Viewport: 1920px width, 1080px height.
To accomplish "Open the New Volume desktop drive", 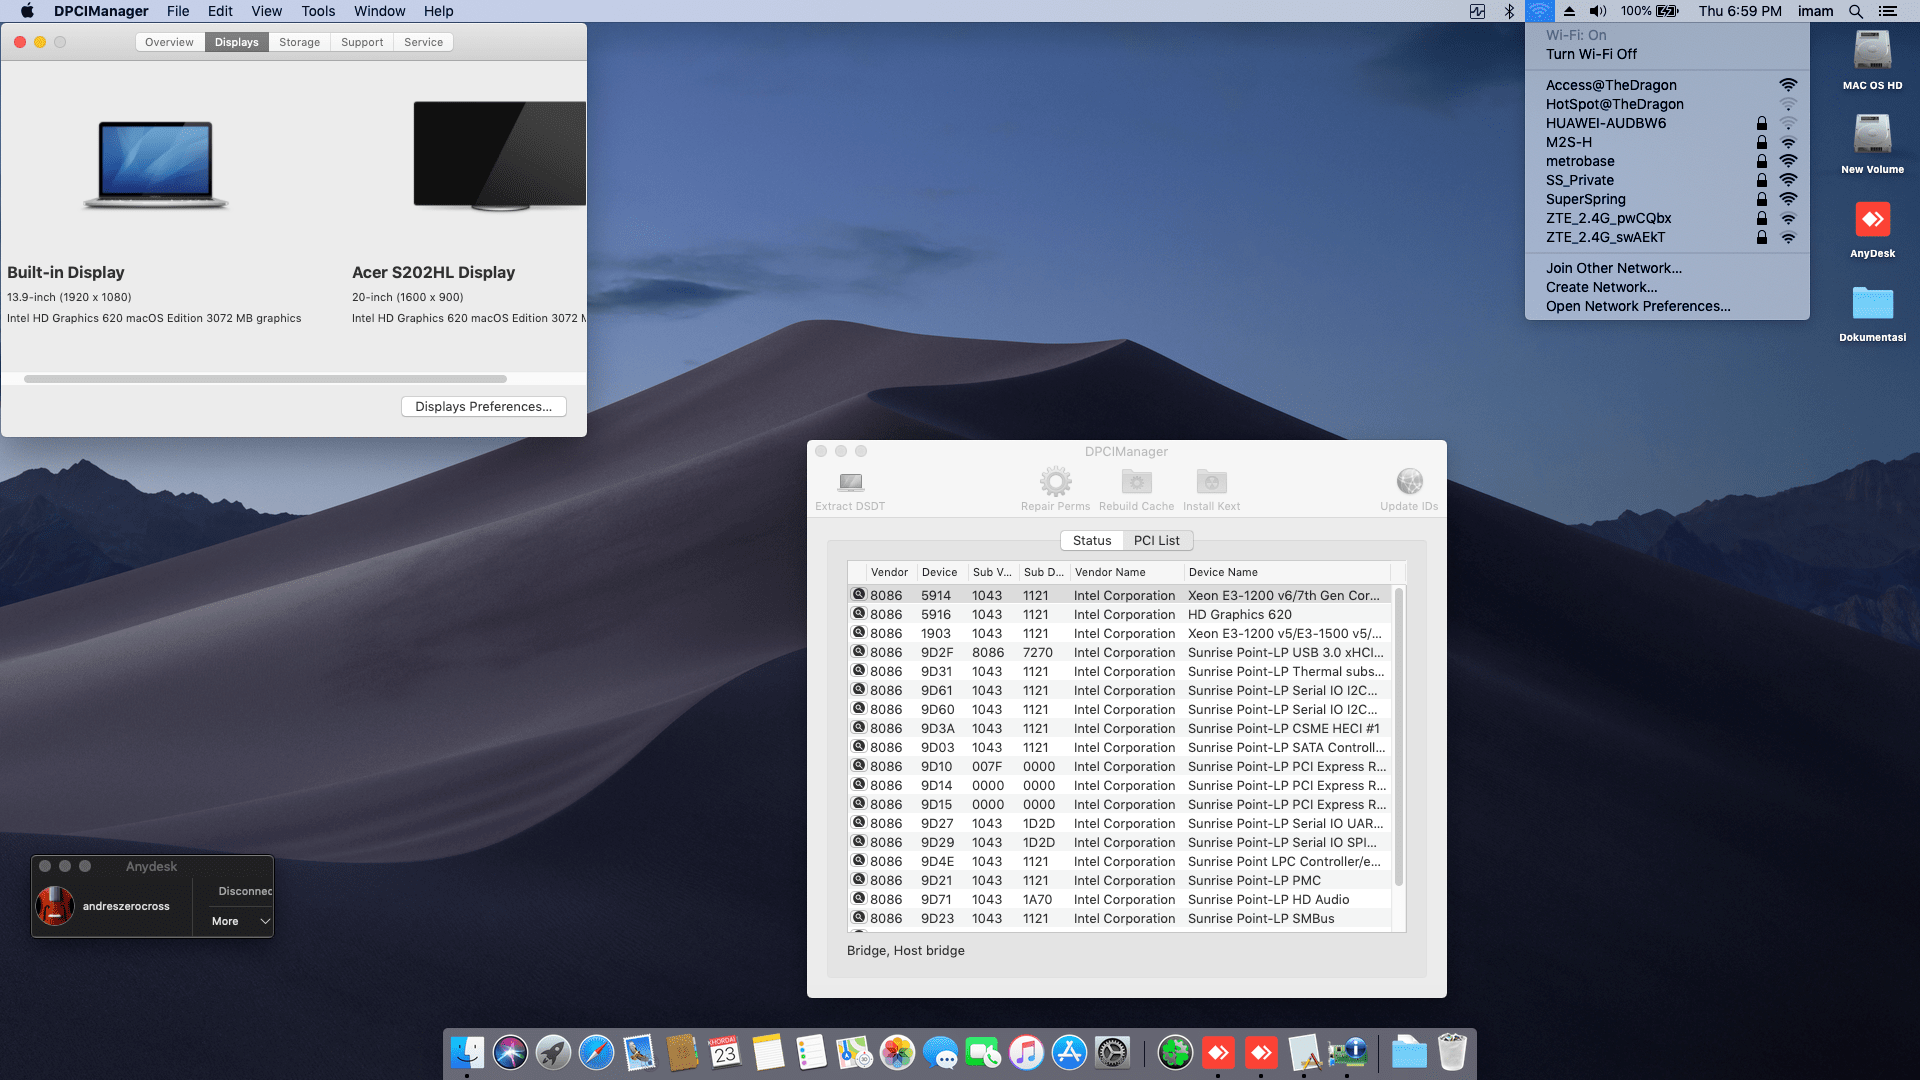I will (1872, 144).
